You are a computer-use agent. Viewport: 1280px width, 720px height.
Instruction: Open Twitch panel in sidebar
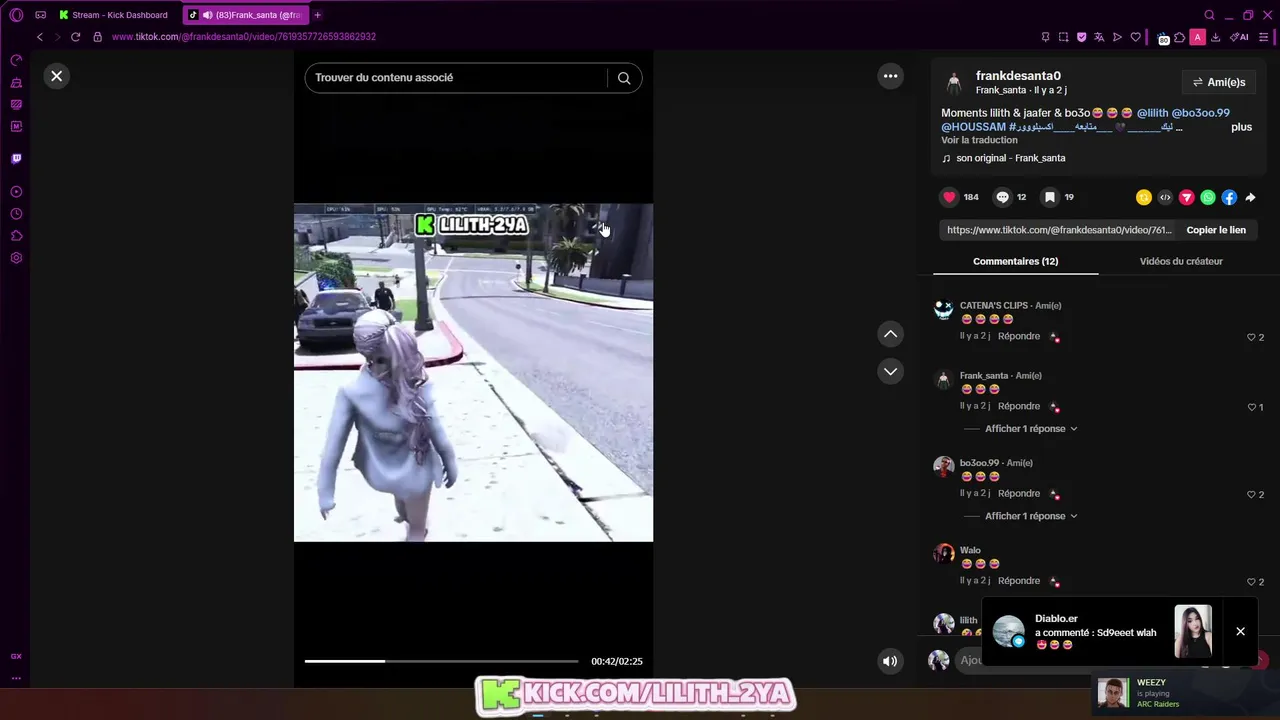[16, 158]
